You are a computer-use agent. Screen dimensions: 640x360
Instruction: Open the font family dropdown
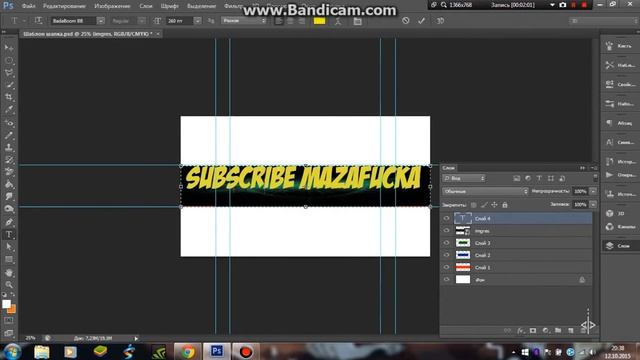100,20
